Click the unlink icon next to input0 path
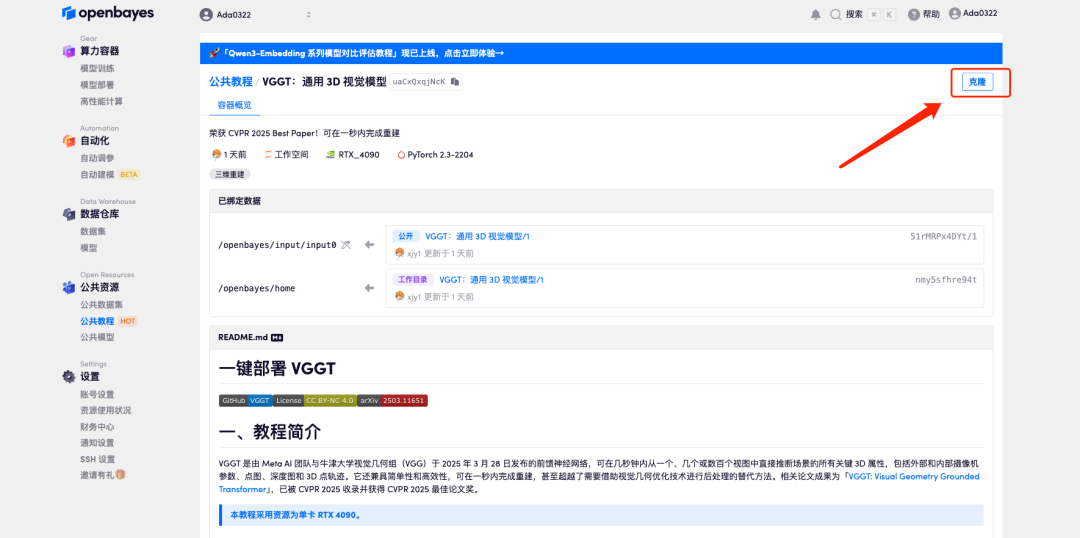The height and width of the screenshot is (538, 1080). pos(346,245)
